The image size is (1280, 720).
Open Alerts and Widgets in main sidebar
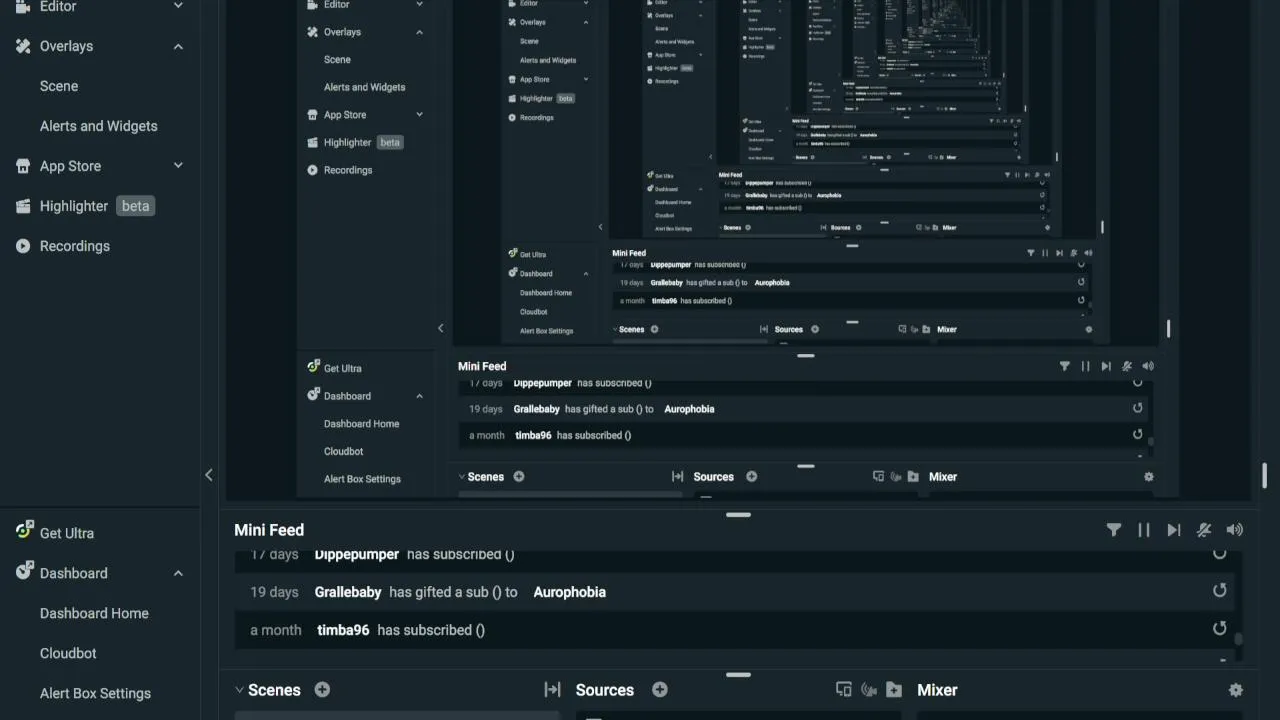[x=98, y=126]
